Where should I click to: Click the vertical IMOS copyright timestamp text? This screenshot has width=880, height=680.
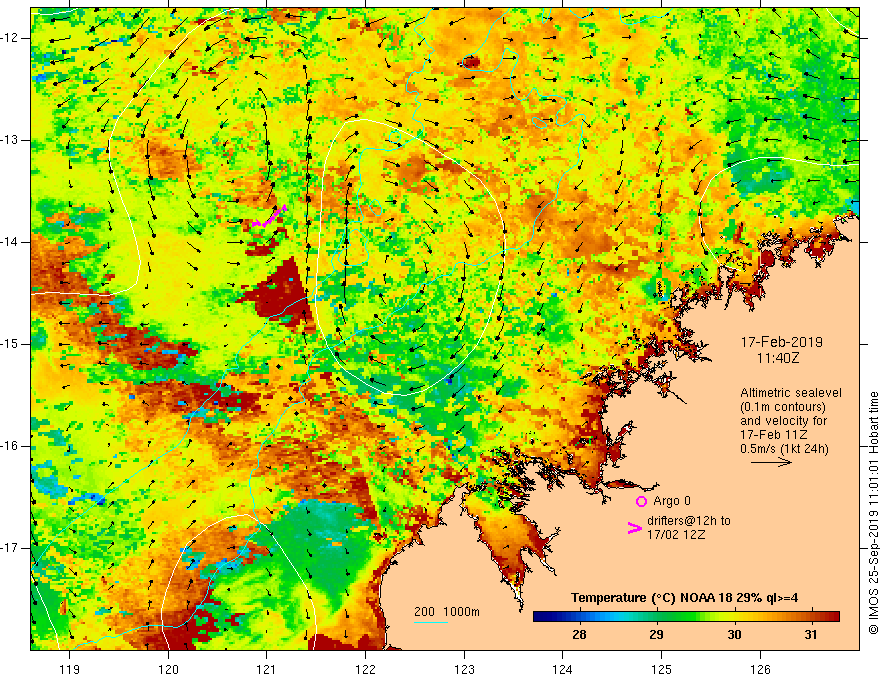(x=873, y=513)
